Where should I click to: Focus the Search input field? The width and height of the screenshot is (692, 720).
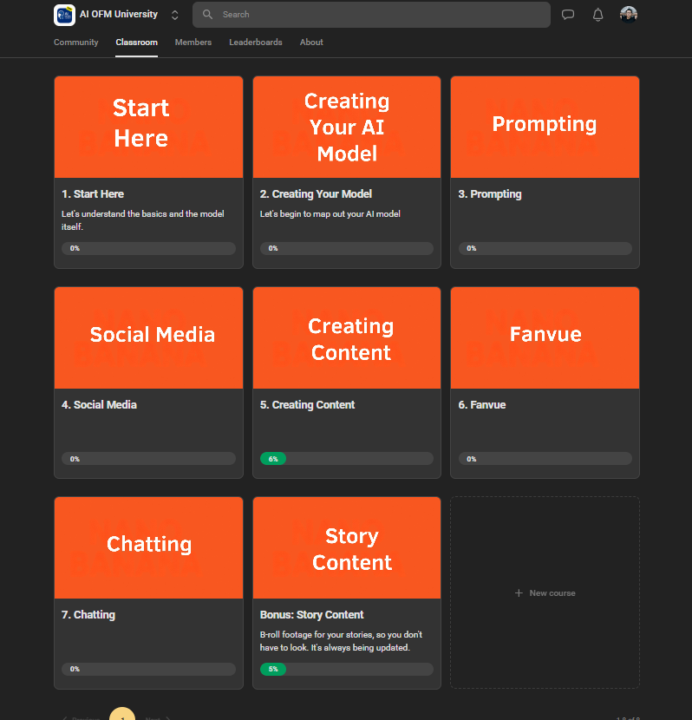point(371,15)
